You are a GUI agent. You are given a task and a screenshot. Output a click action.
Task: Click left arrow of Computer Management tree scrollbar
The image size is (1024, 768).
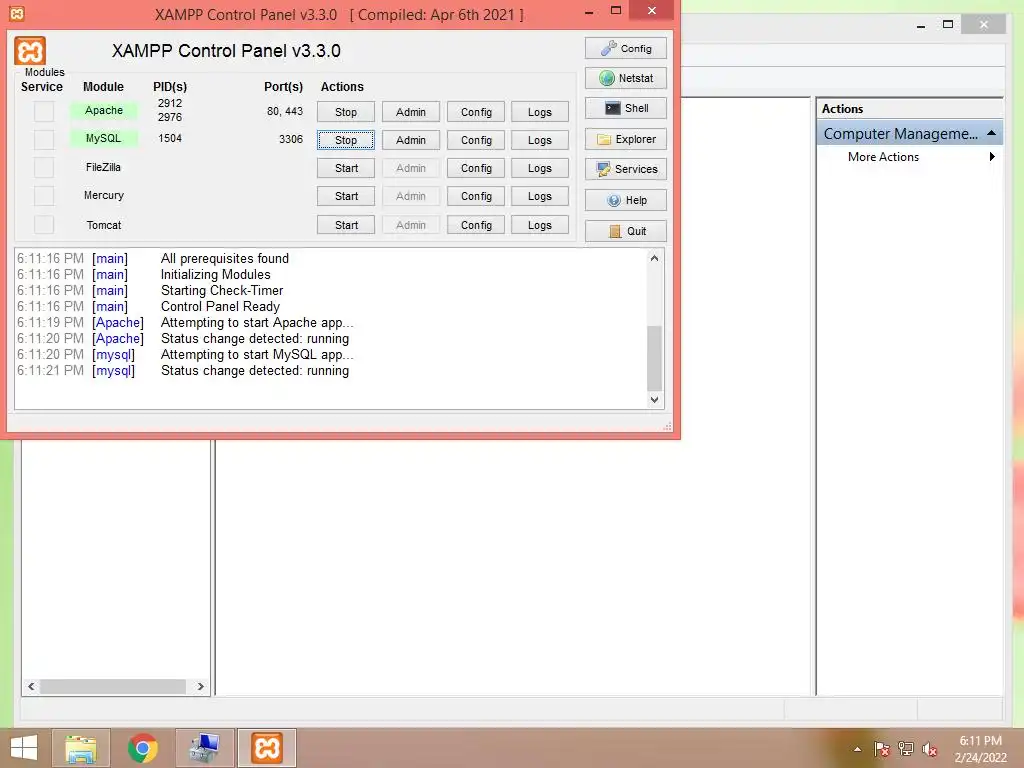(31, 686)
